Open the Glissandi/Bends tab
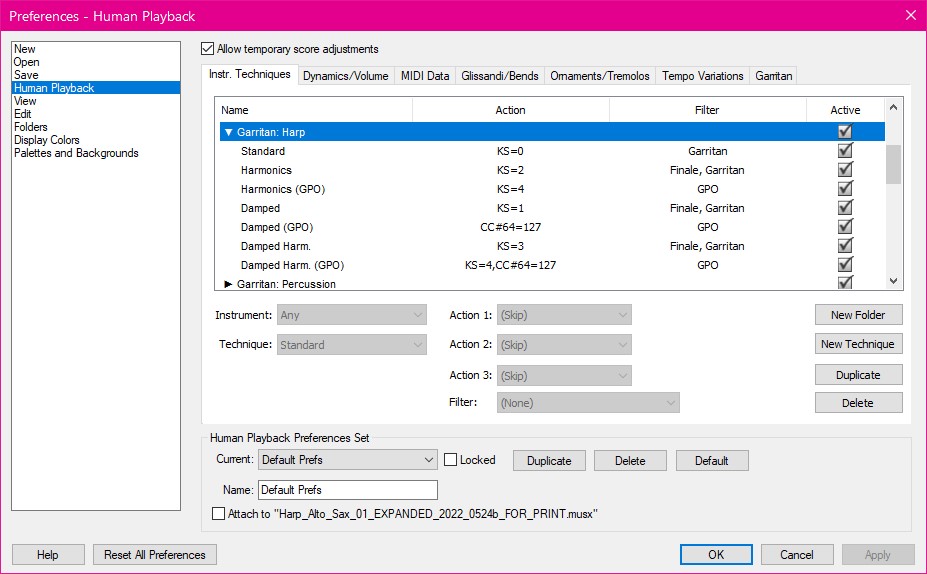The height and width of the screenshot is (574, 927). [499, 76]
